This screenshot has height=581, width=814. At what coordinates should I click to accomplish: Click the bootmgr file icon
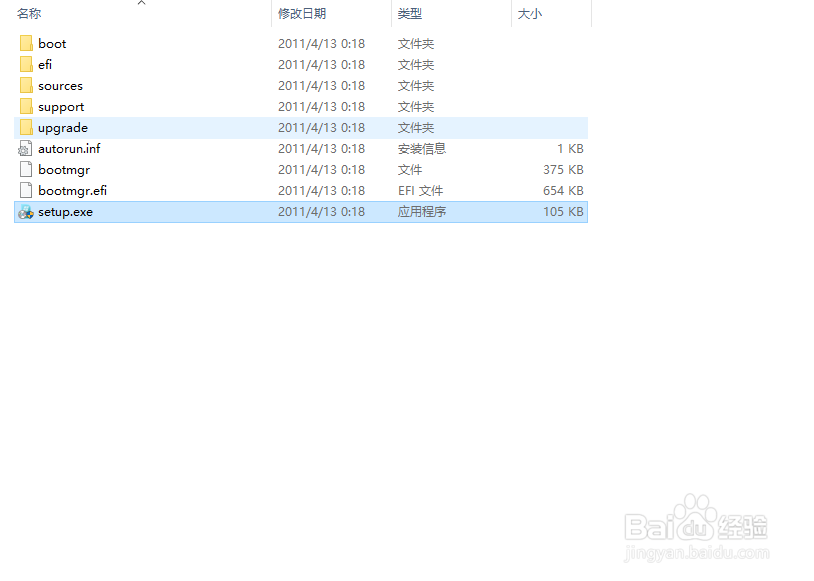click(24, 169)
